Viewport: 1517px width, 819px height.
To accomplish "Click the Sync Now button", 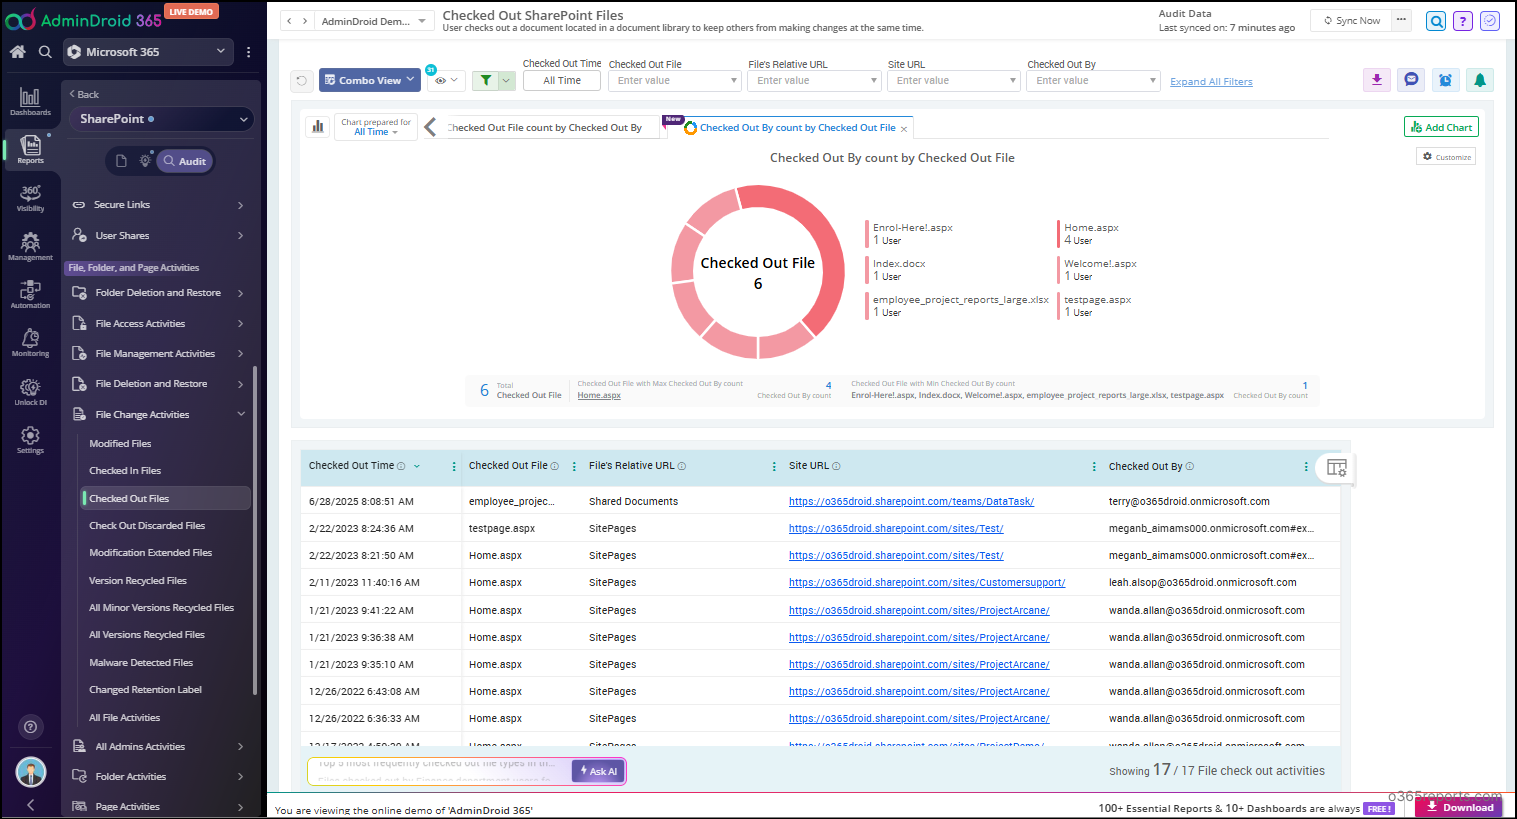I will [x=1352, y=20].
